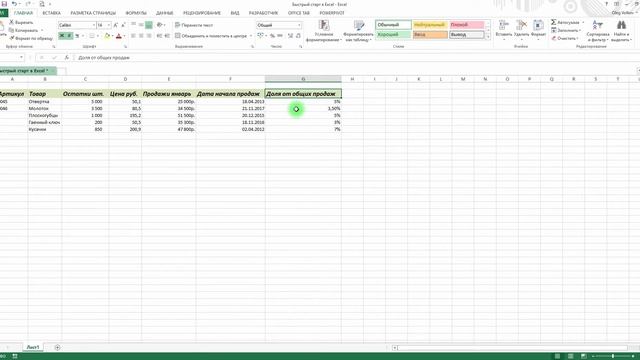Increase font size with the large A icon
Viewport: 640px width, 360px height.
click(116, 25)
